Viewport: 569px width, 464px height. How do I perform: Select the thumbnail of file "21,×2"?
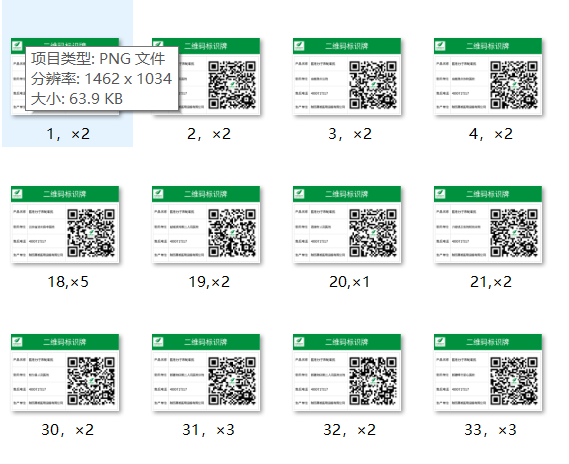pos(488,225)
